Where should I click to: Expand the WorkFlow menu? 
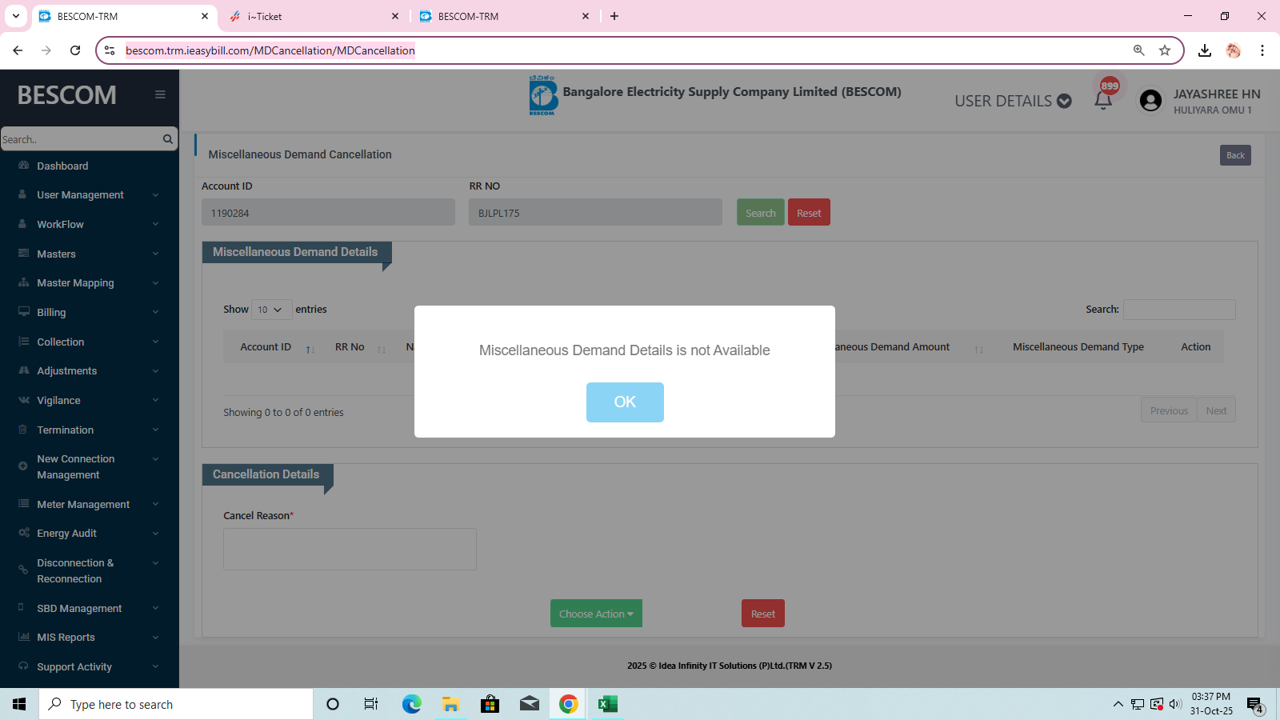(x=89, y=224)
